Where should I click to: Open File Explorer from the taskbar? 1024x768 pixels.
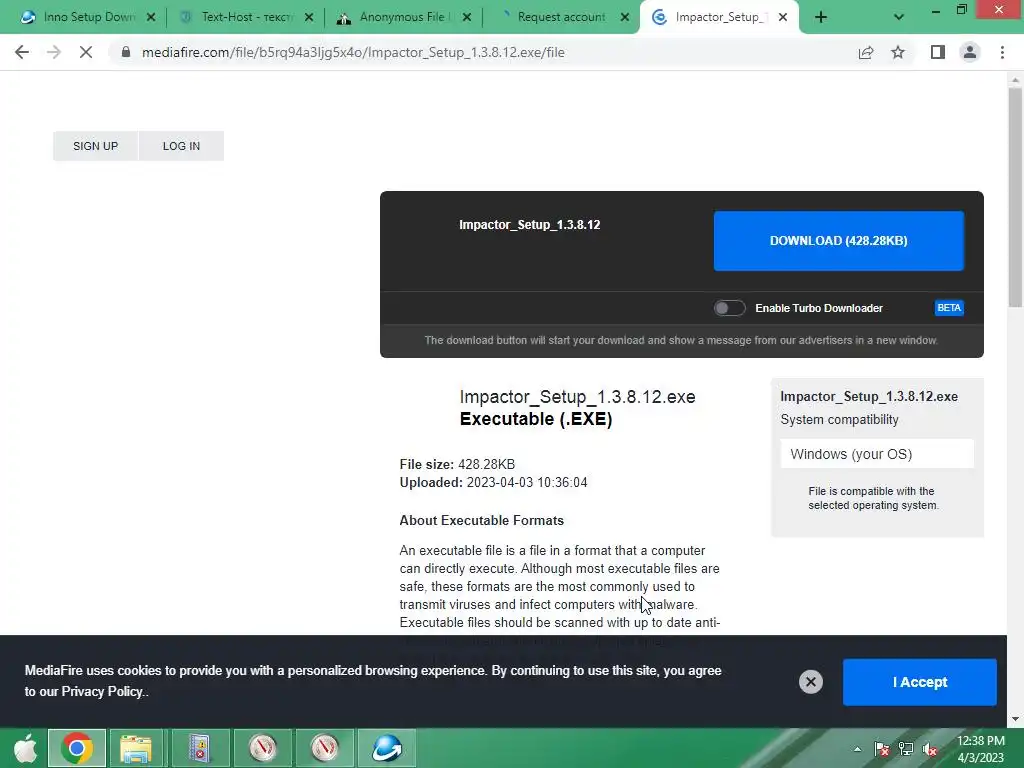pyautogui.click(x=136, y=748)
